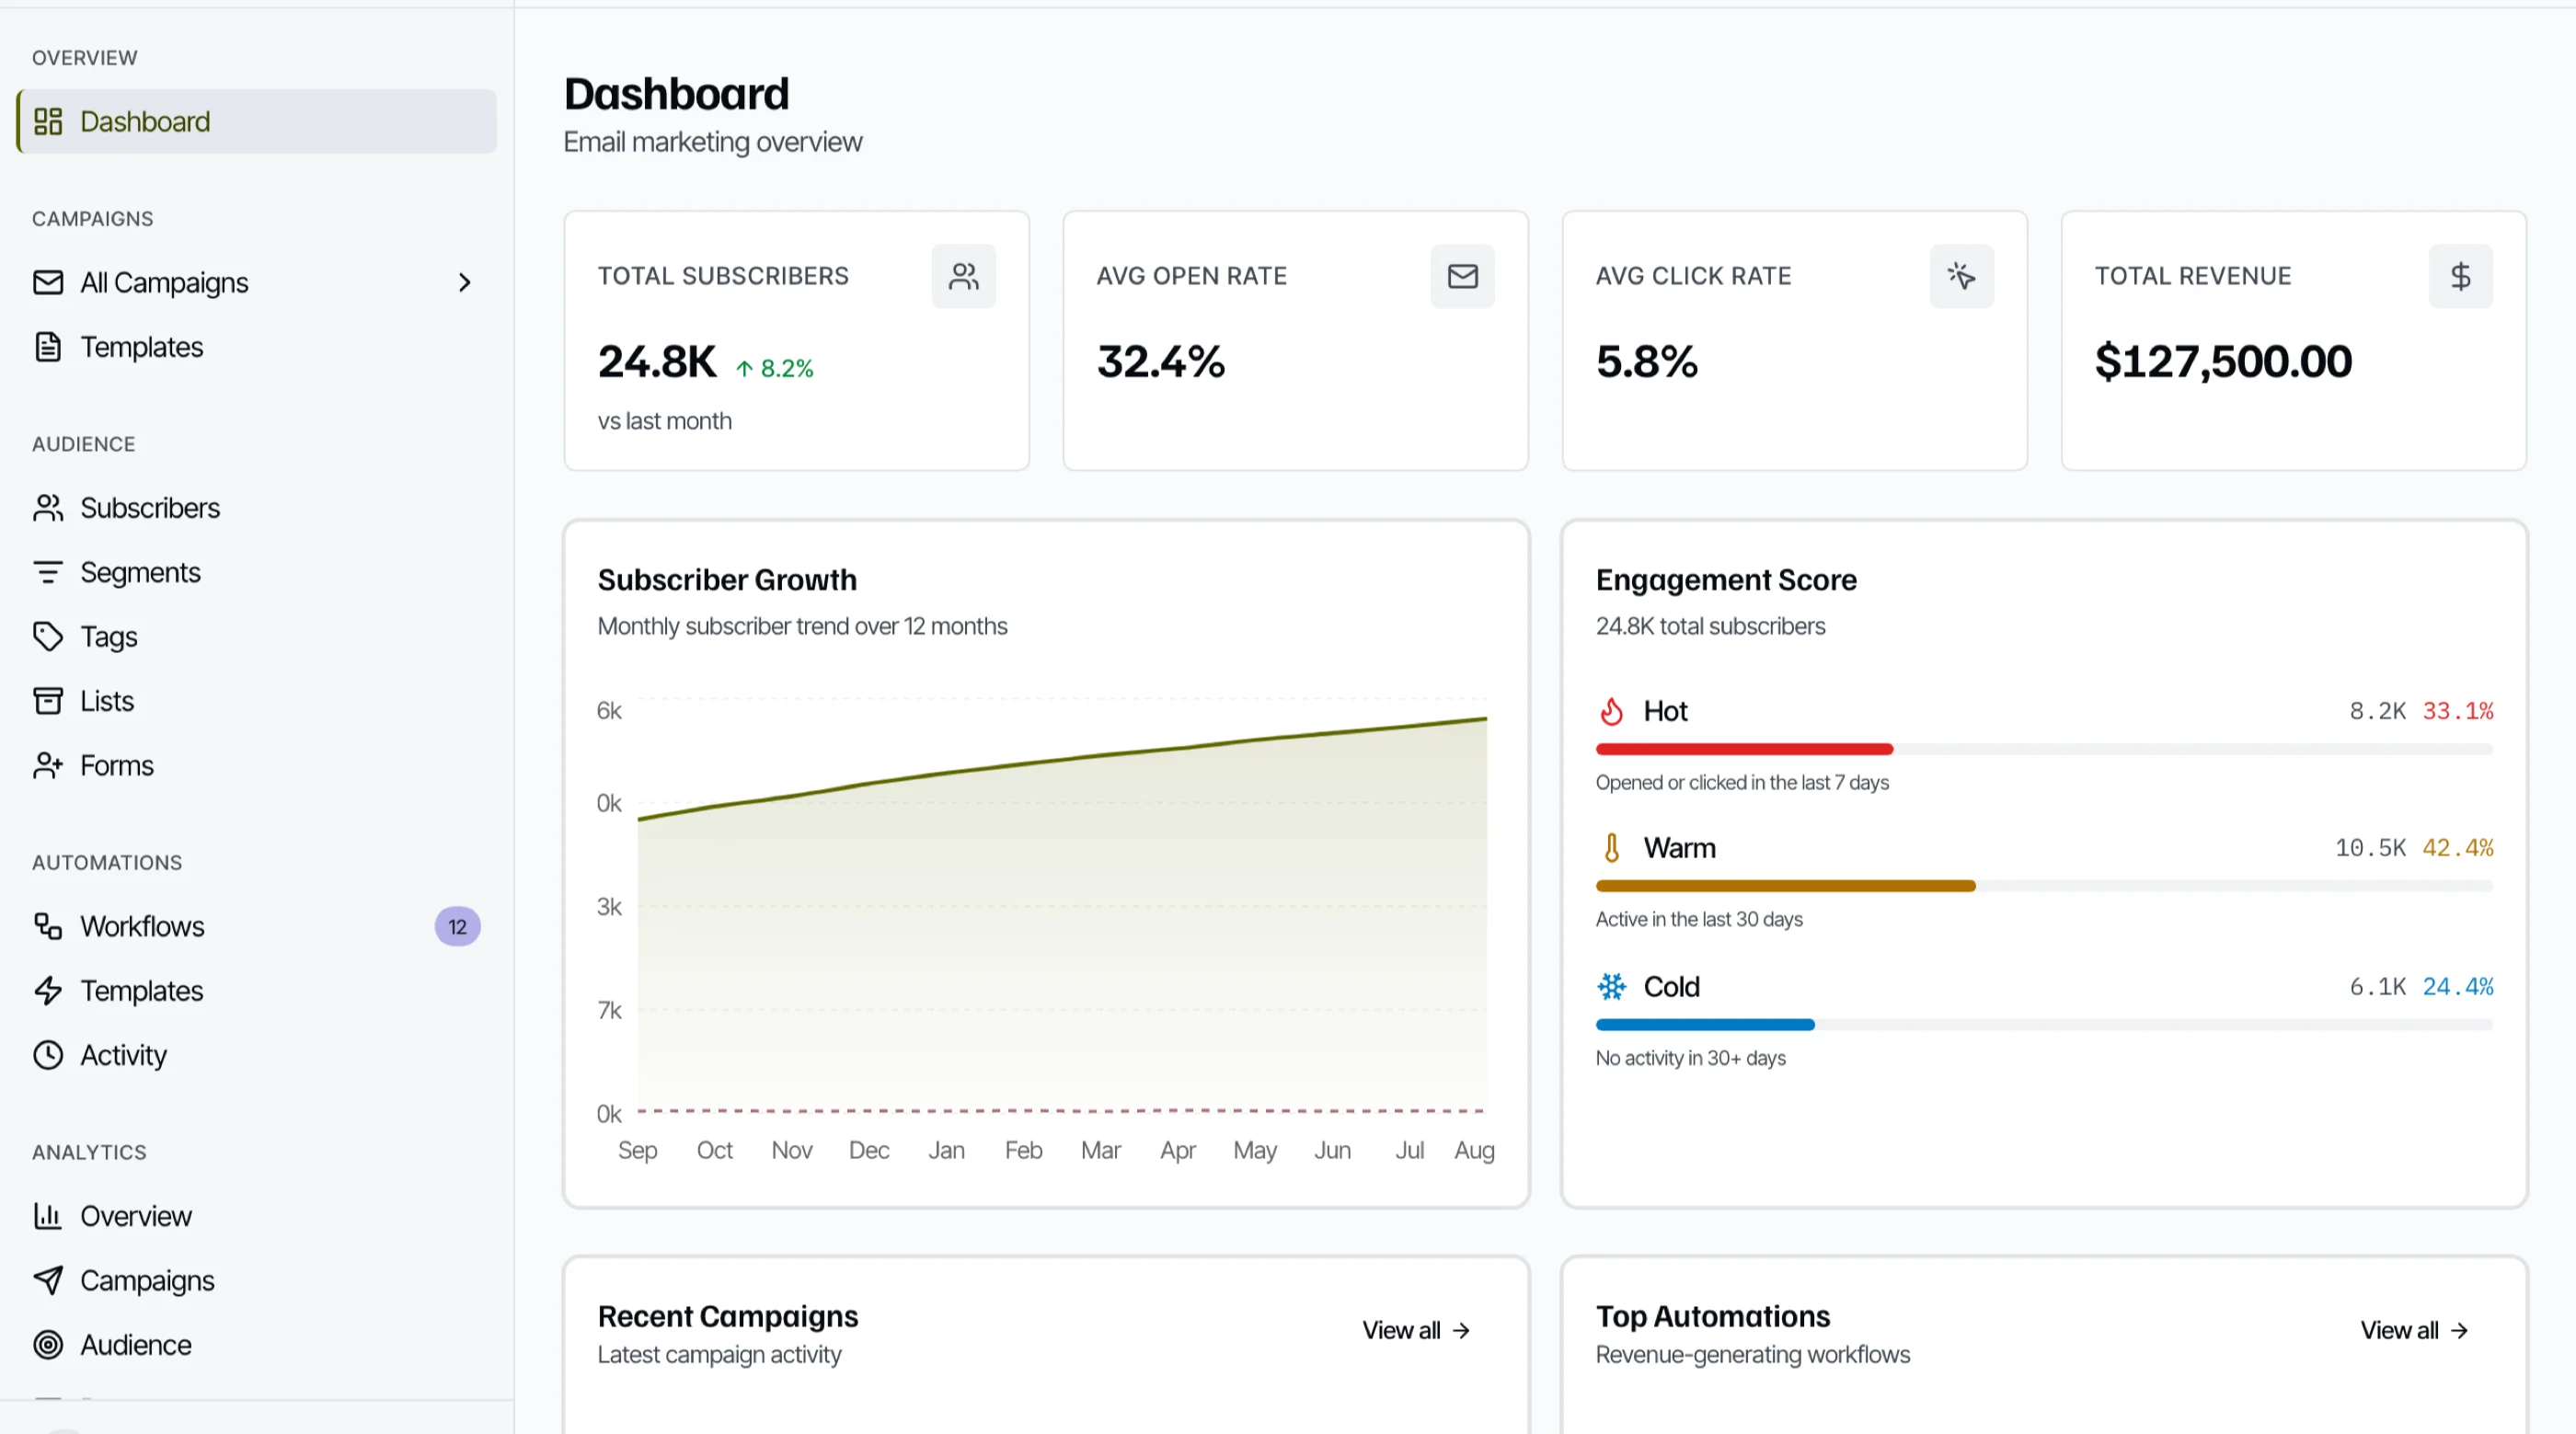
Task: Click the Avg Open Rate envelope icon
Action: pos(1462,276)
